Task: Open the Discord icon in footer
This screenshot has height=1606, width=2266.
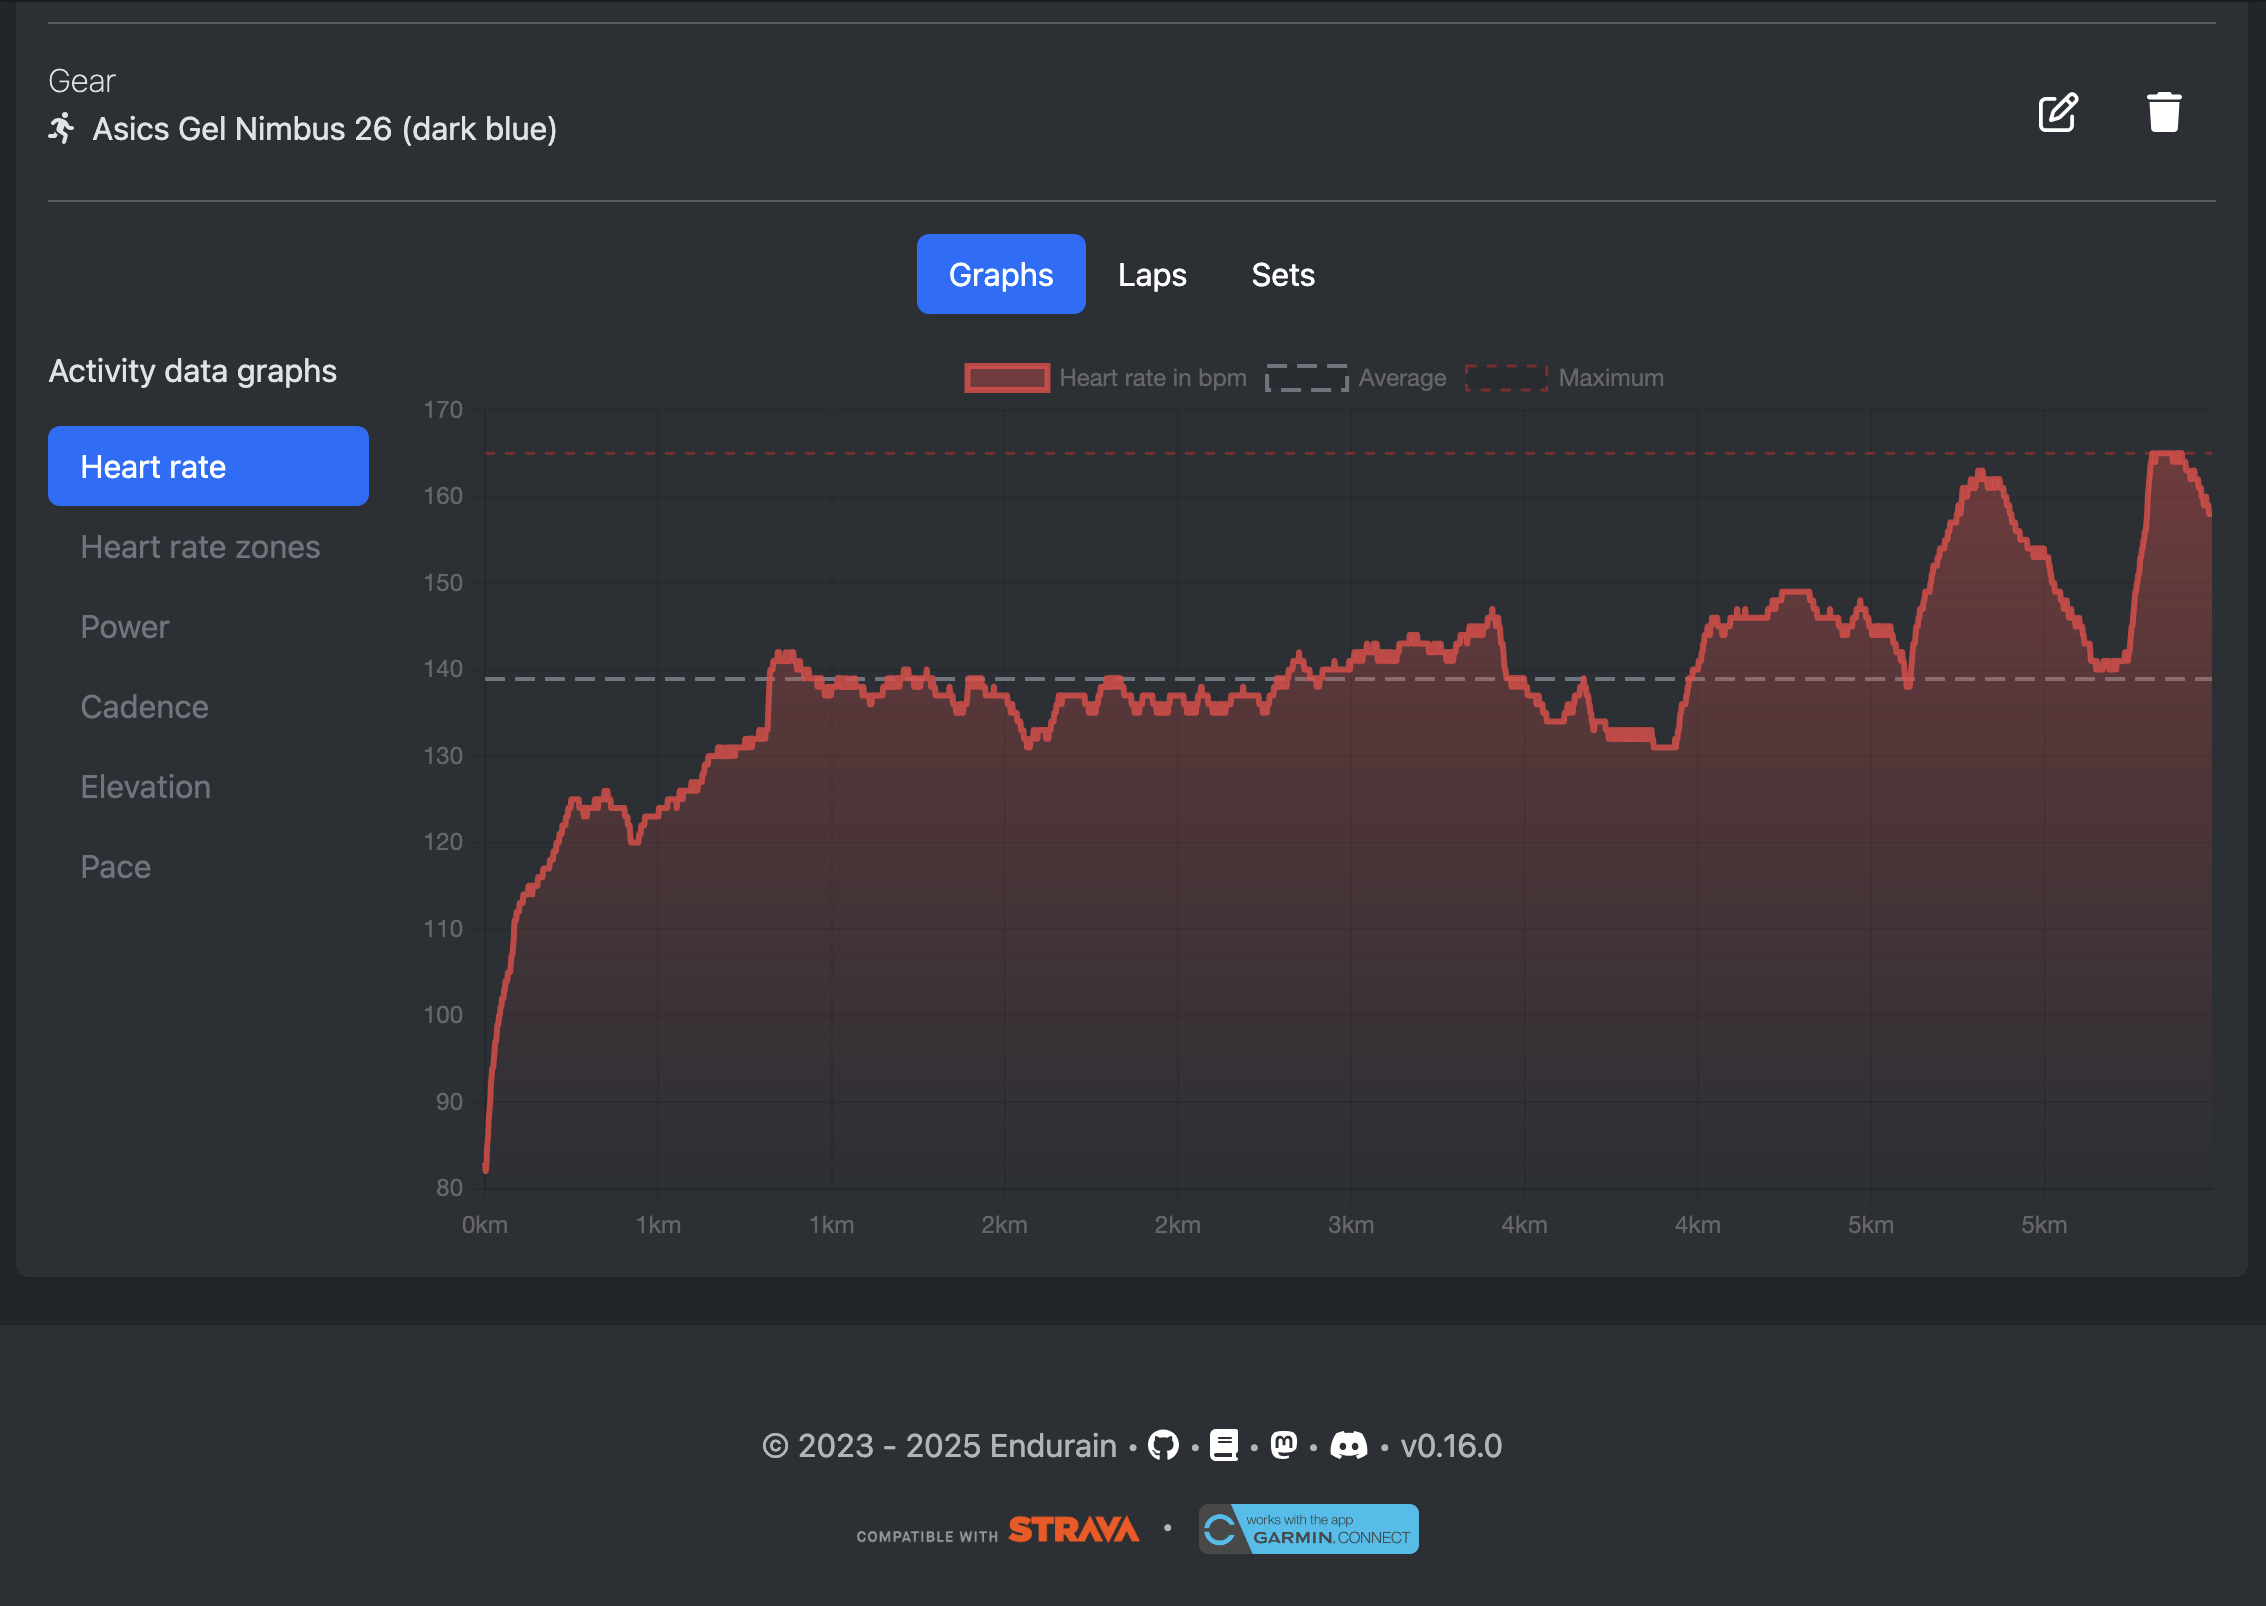Action: [x=1349, y=1446]
